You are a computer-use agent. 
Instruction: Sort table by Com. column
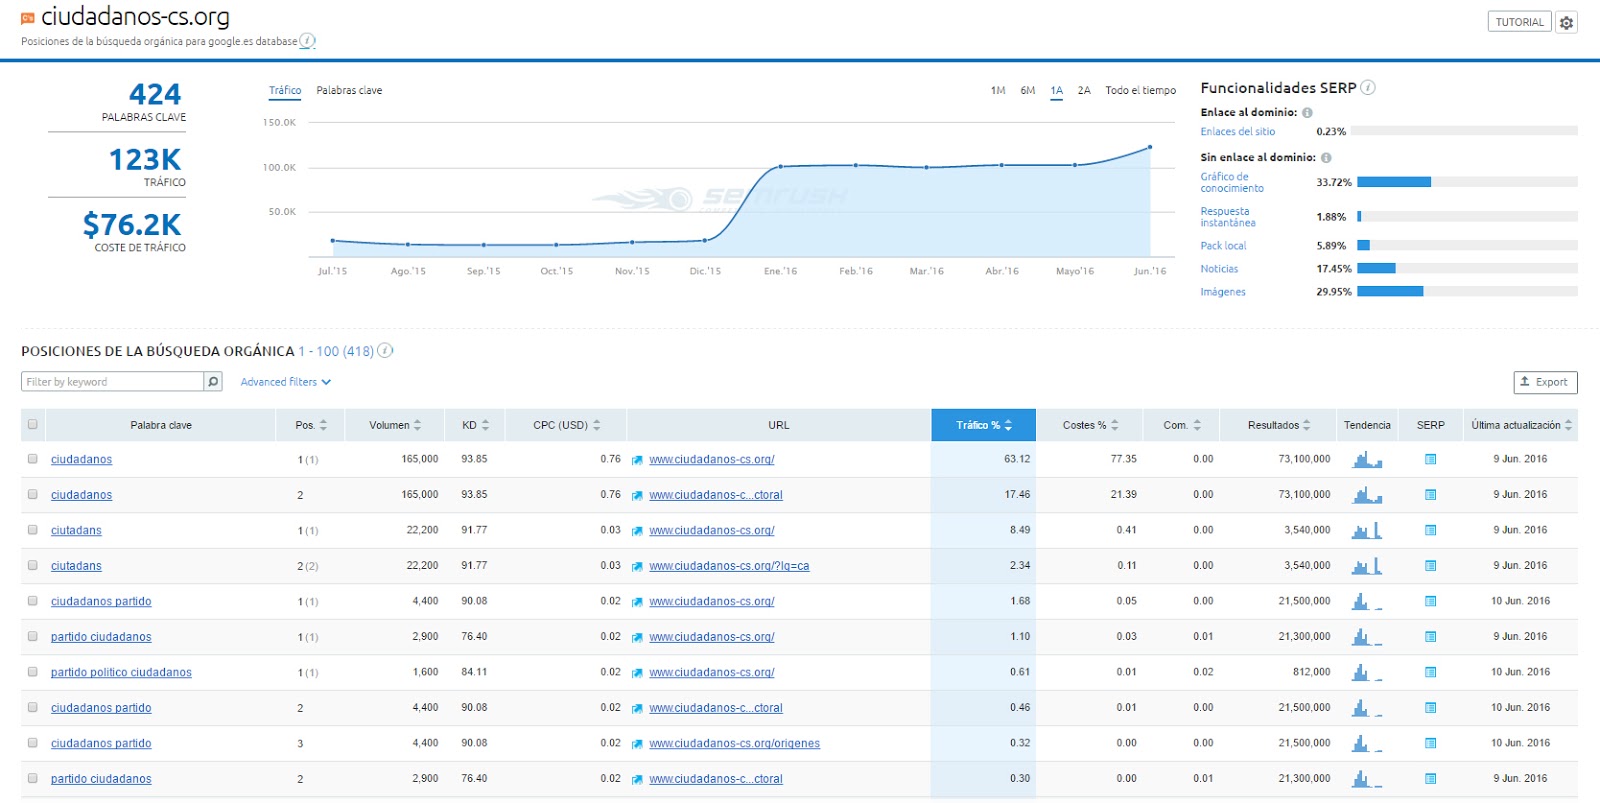(x=1182, y=425)
